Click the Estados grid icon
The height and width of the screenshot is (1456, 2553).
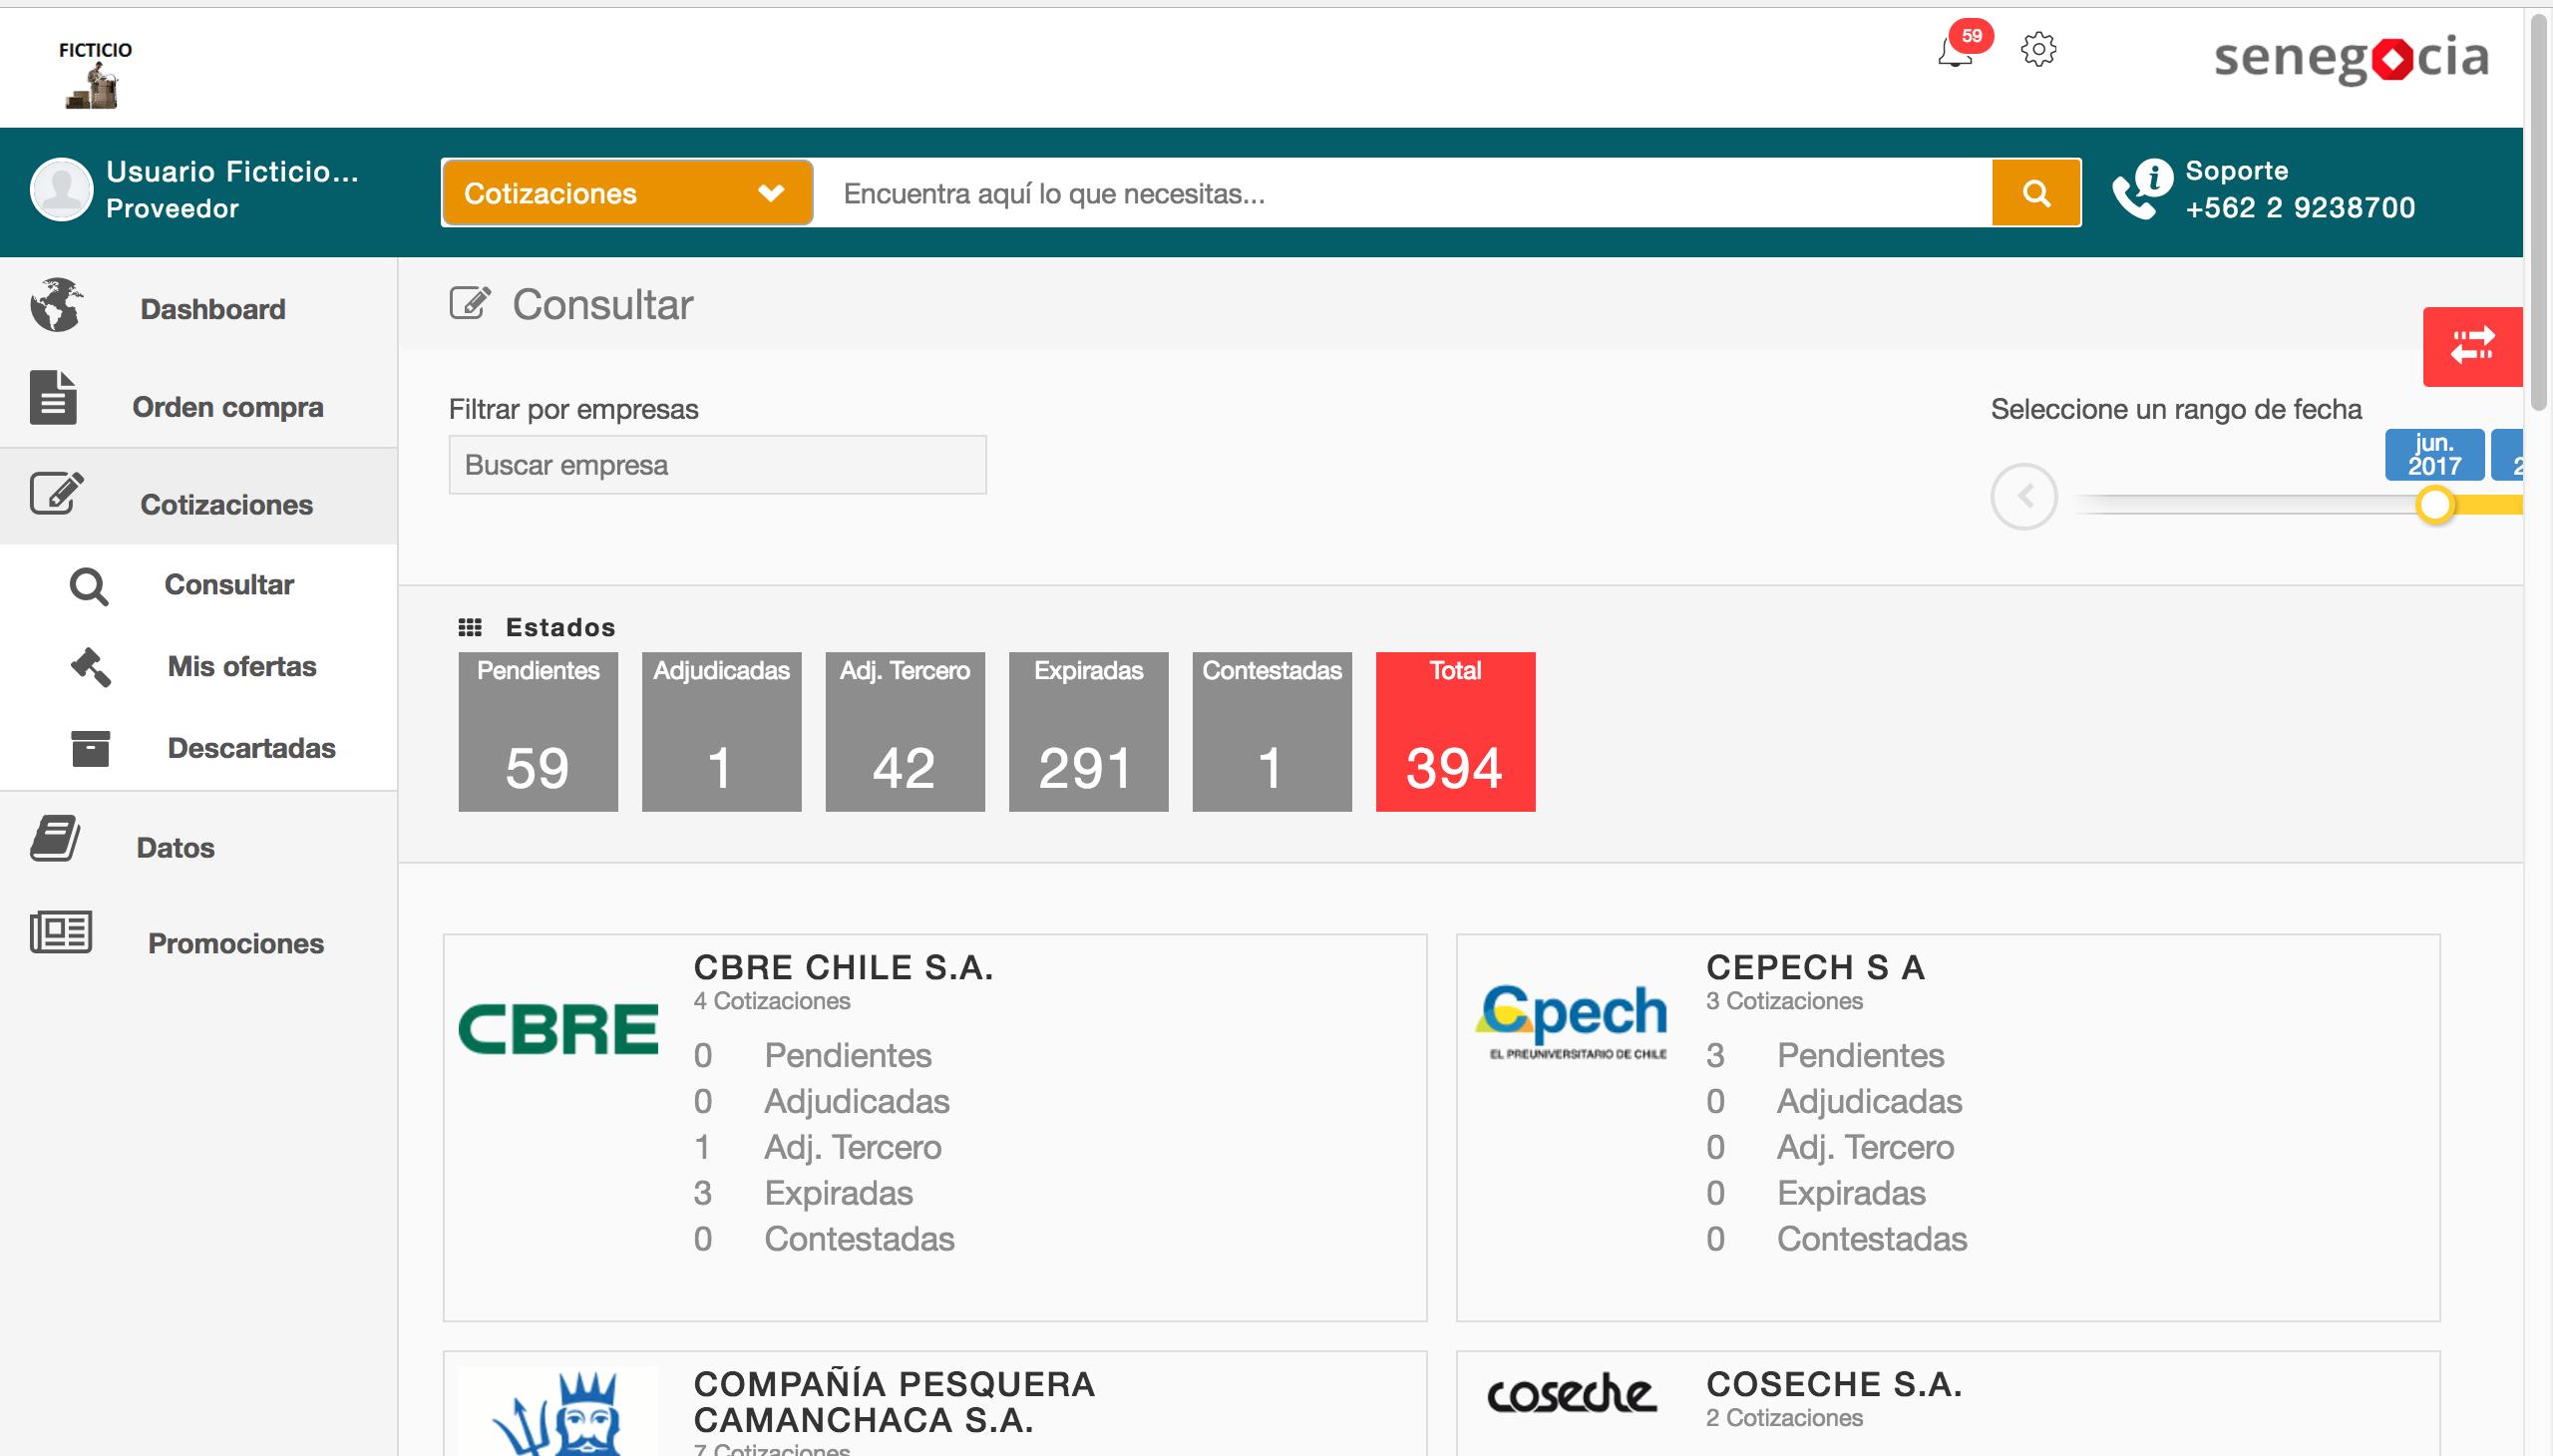point(470,627)
